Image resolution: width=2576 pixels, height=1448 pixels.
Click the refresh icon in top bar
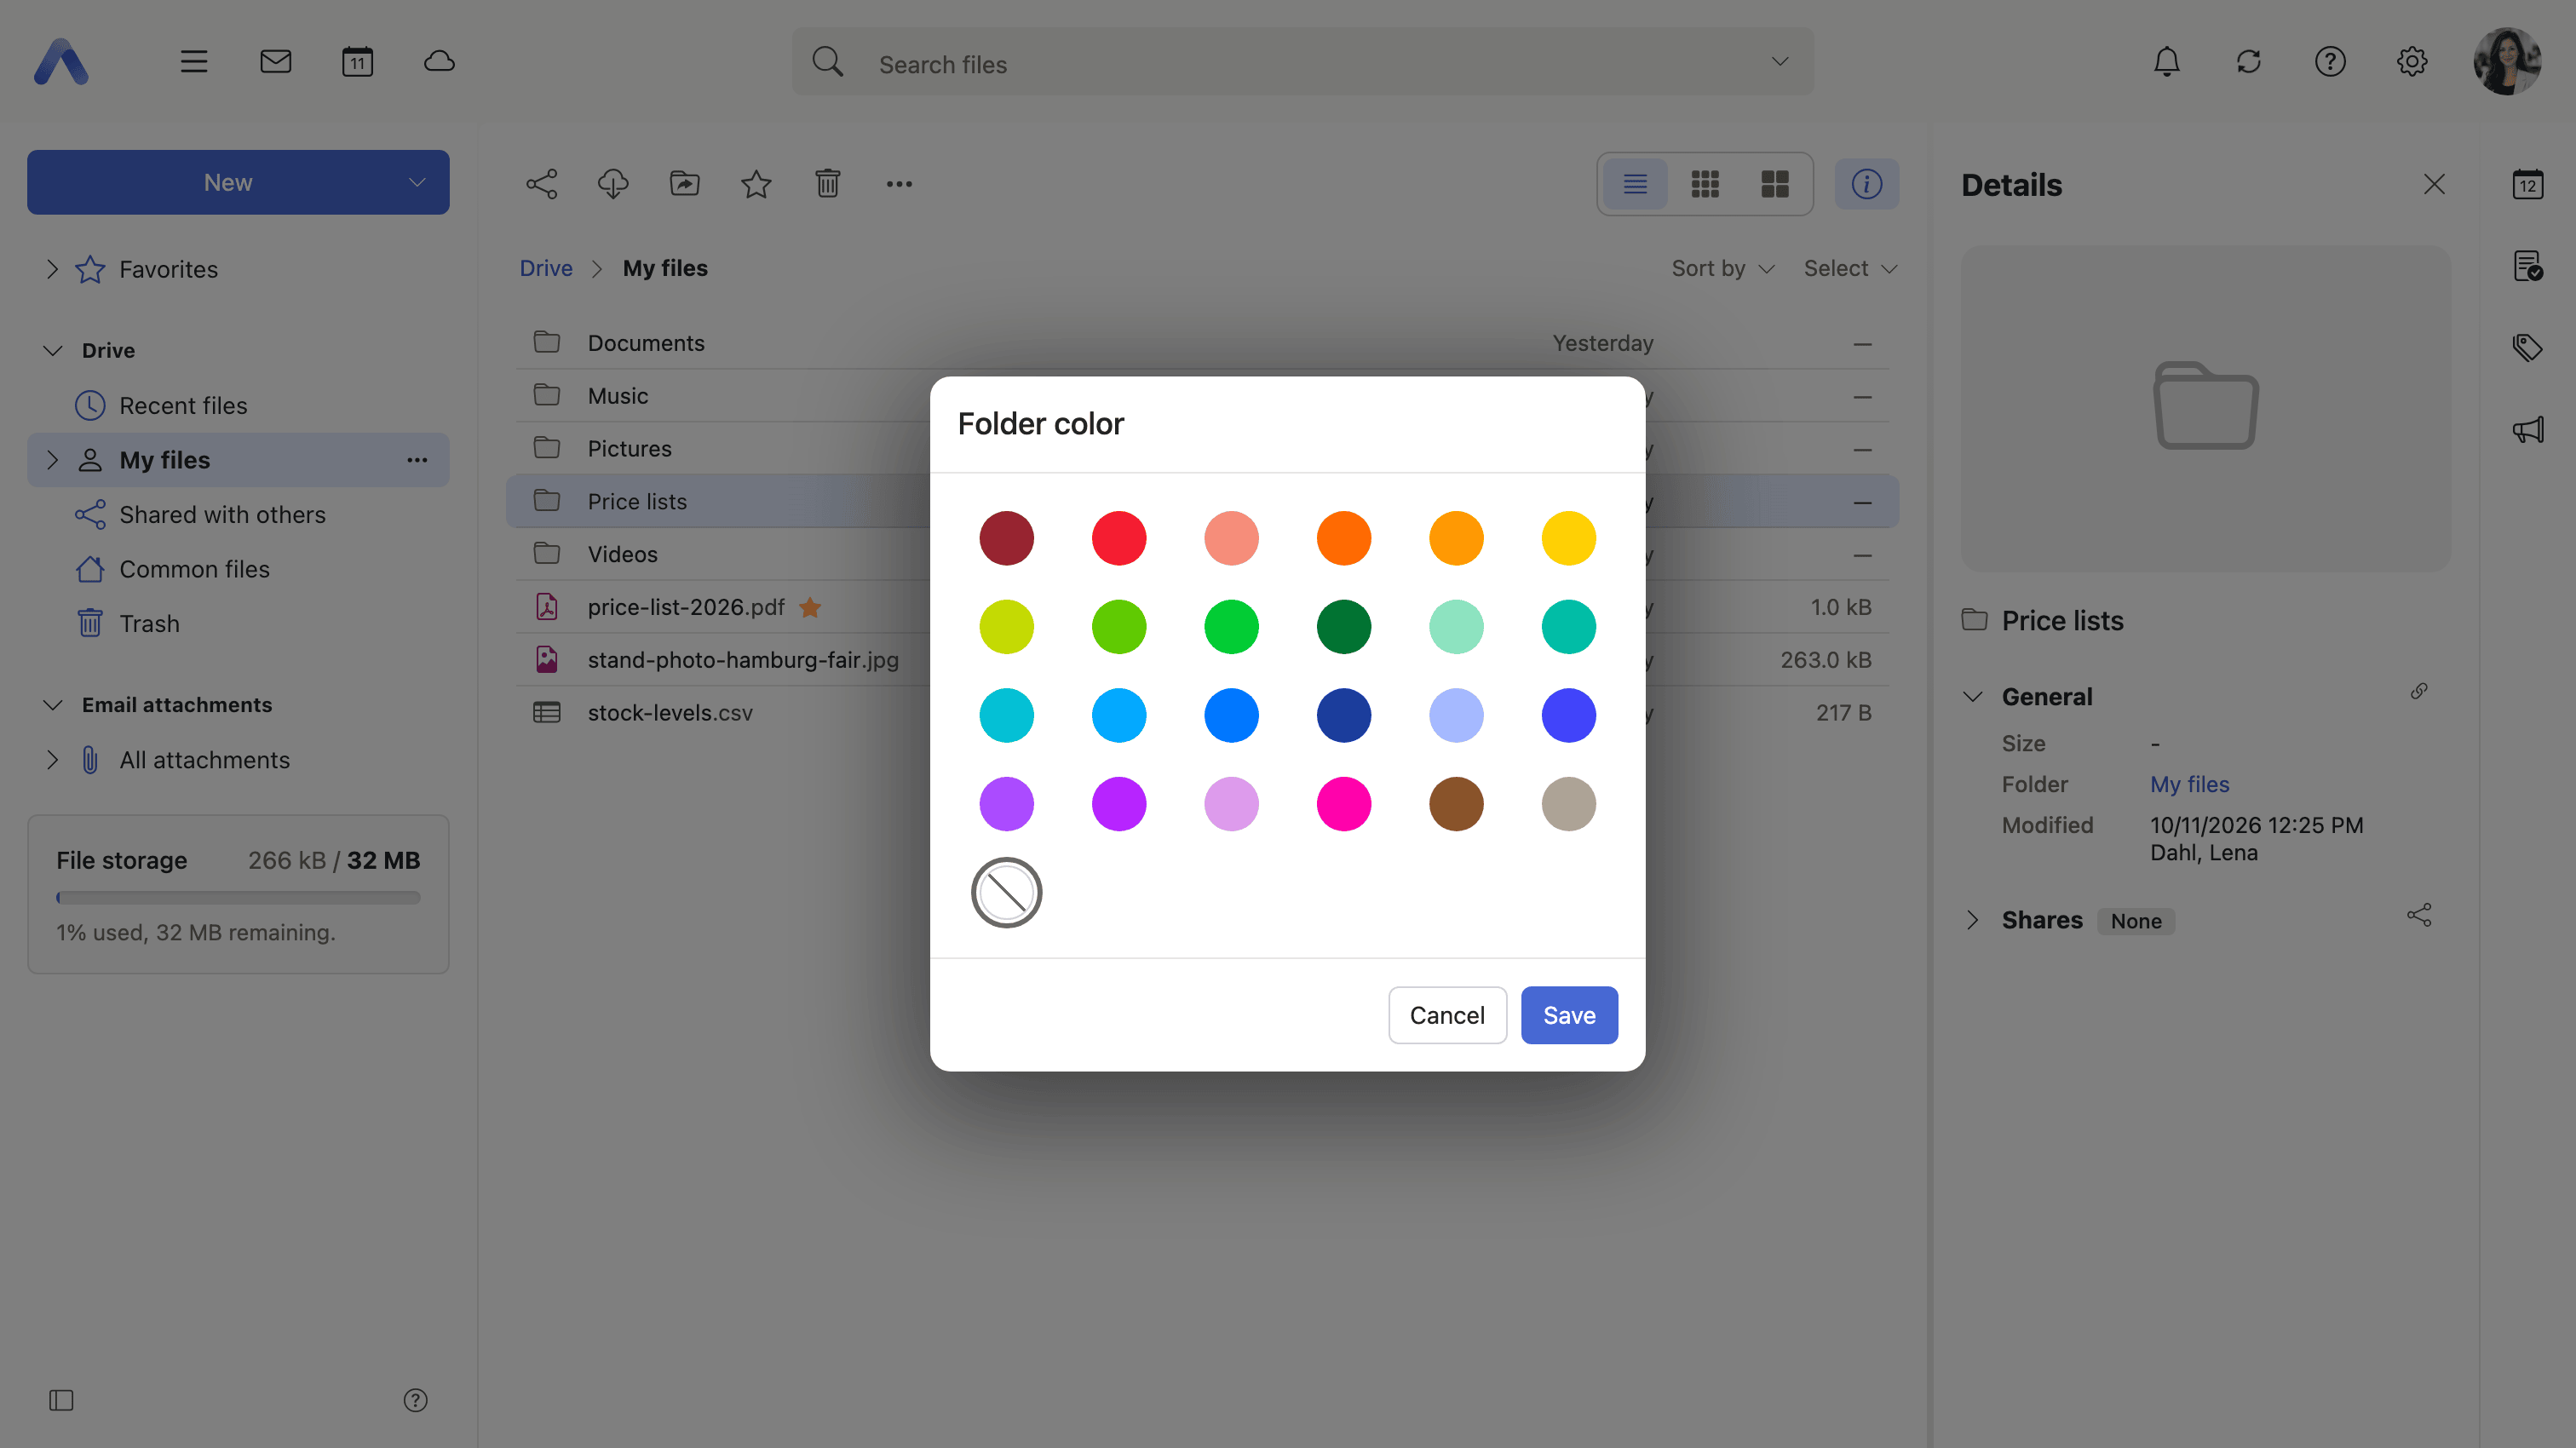pos(2248,62)
